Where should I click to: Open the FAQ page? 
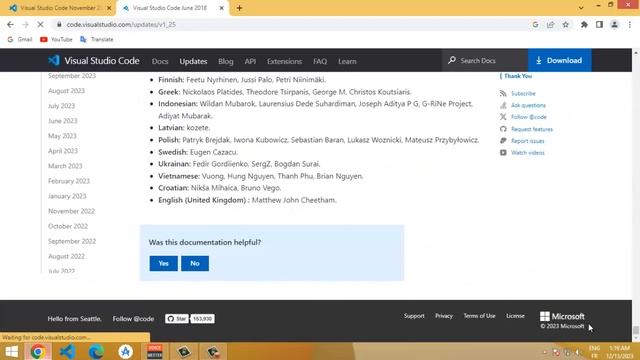tap(320, 61)
